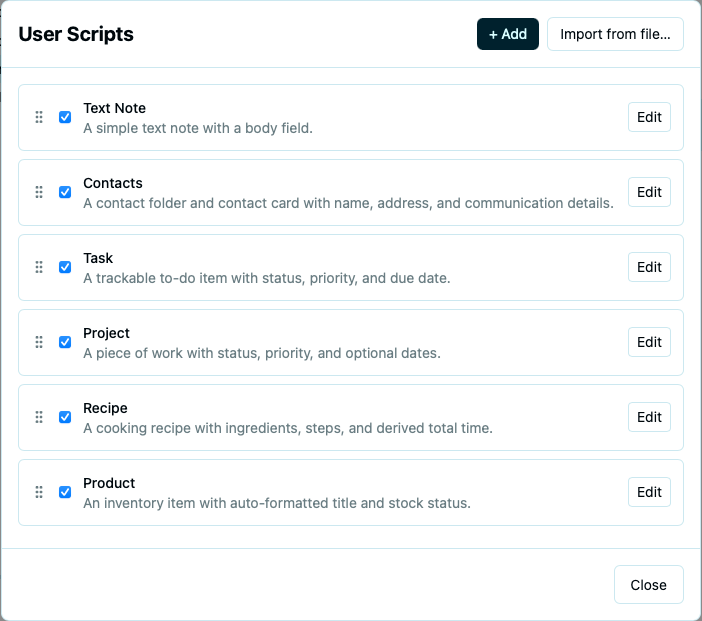Click description 'A piece of work with status'
This screenshot has width=702, height=621.
point(262,353)
